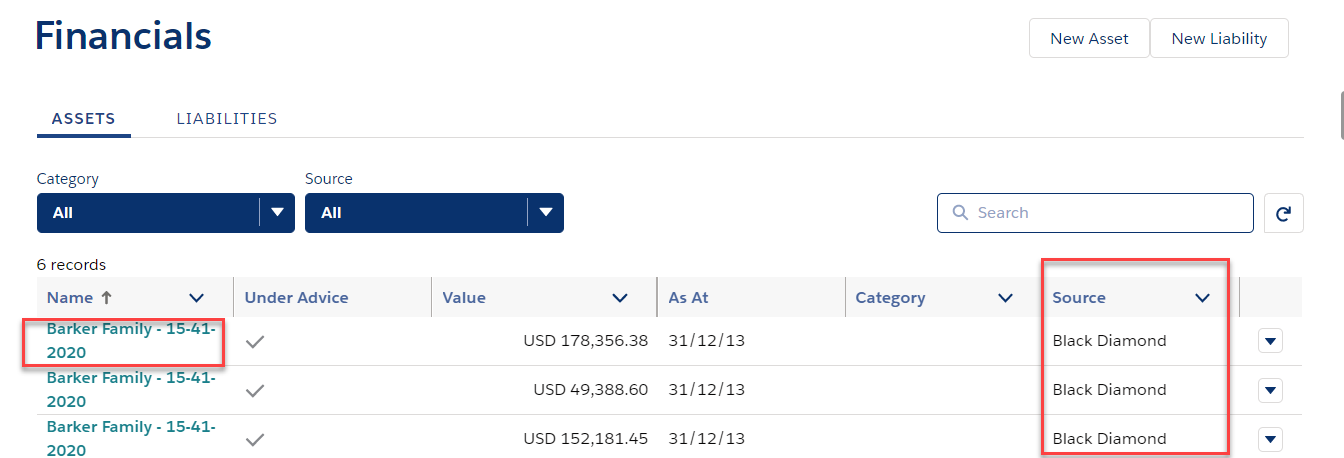1344x458 pixels.
Task: Open Name column header menu chevron
Action: [197, 298]
